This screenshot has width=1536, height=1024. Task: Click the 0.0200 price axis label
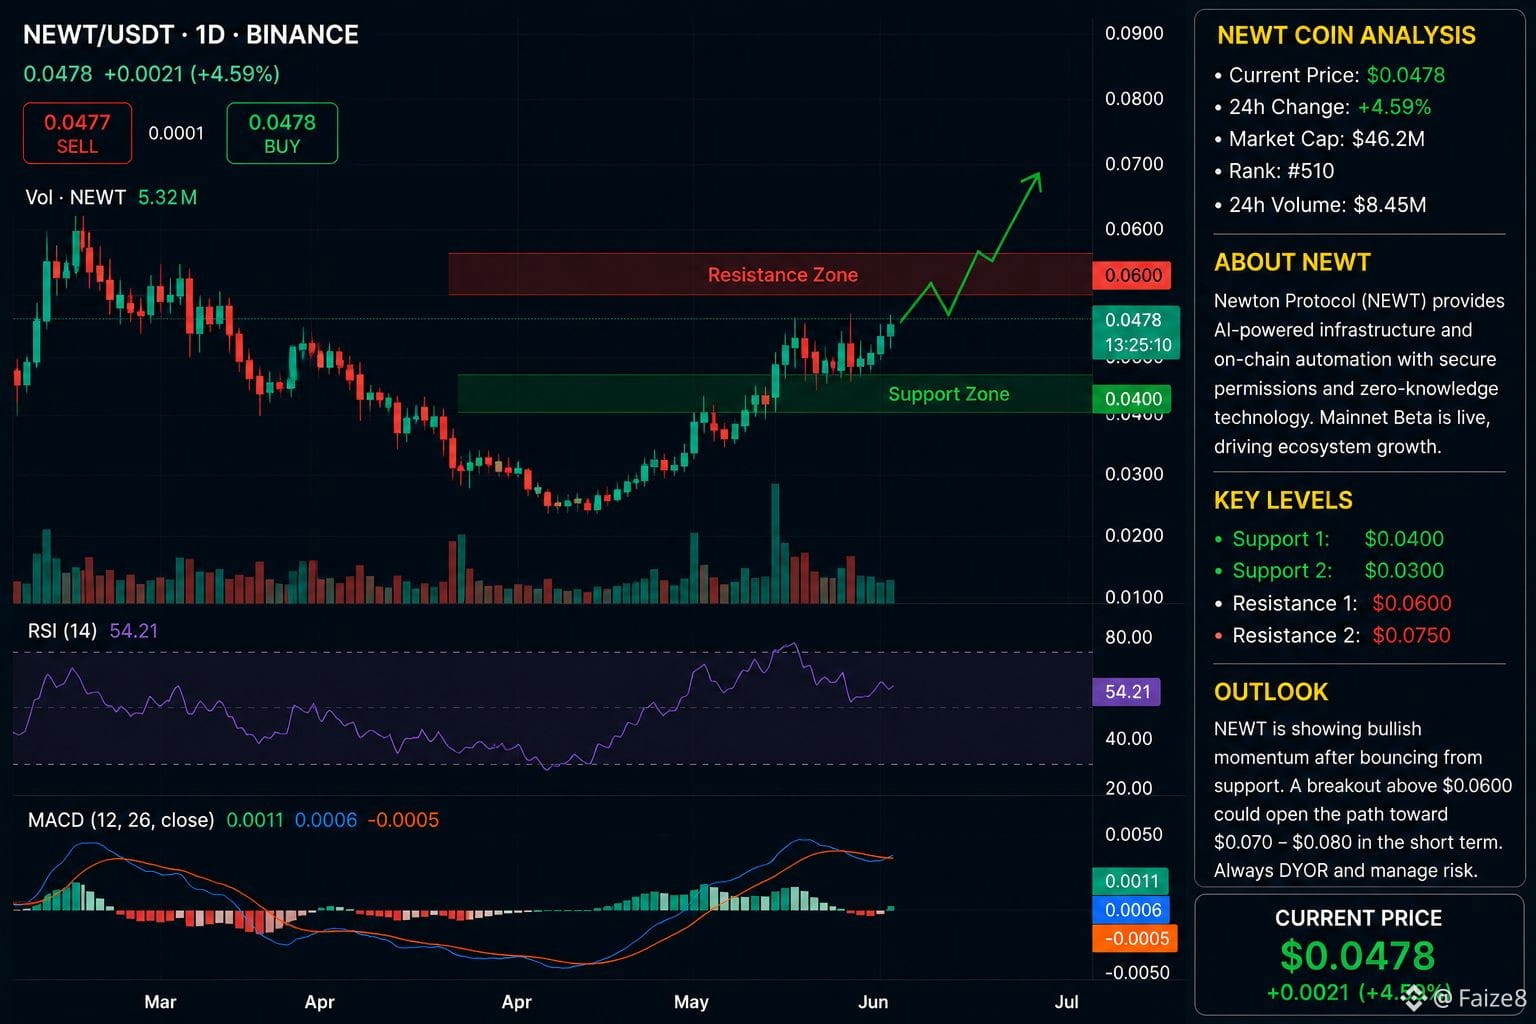pos(1134,535)
